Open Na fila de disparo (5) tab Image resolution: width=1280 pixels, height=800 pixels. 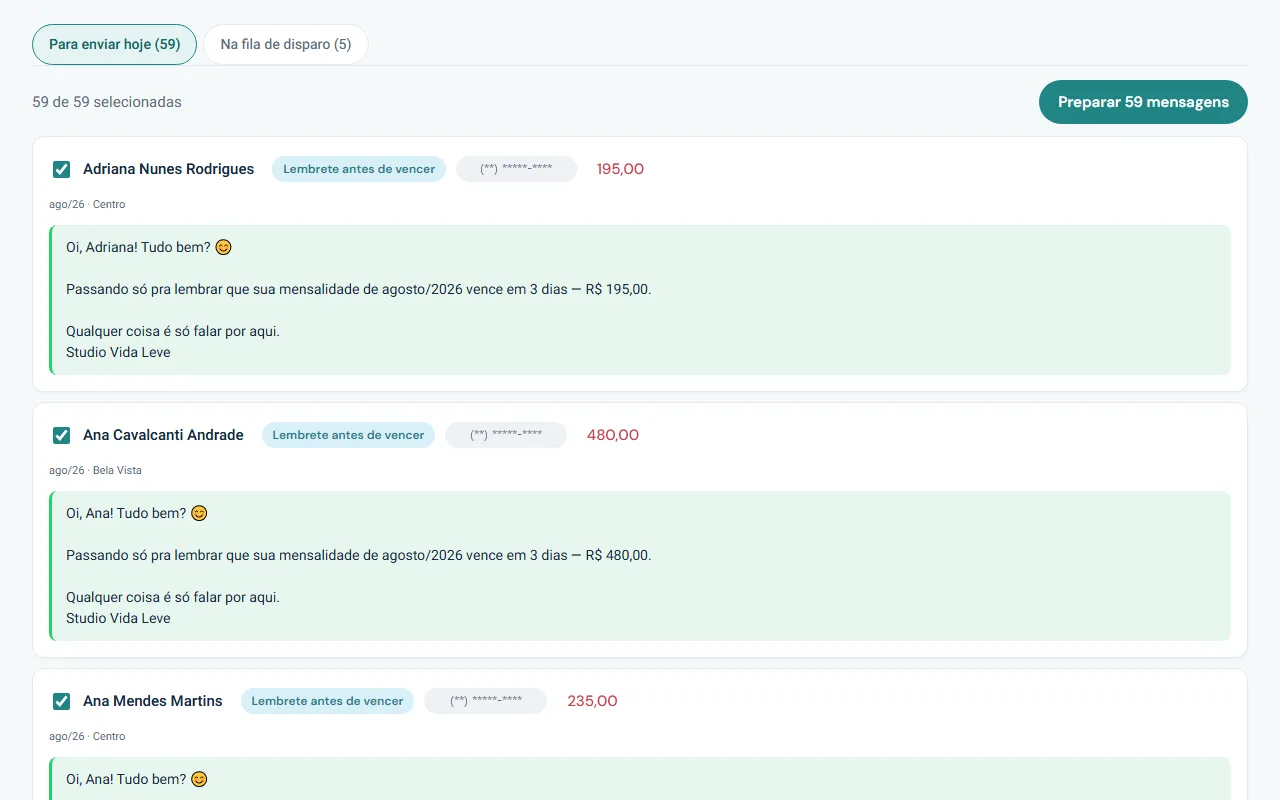pos(286,45)
